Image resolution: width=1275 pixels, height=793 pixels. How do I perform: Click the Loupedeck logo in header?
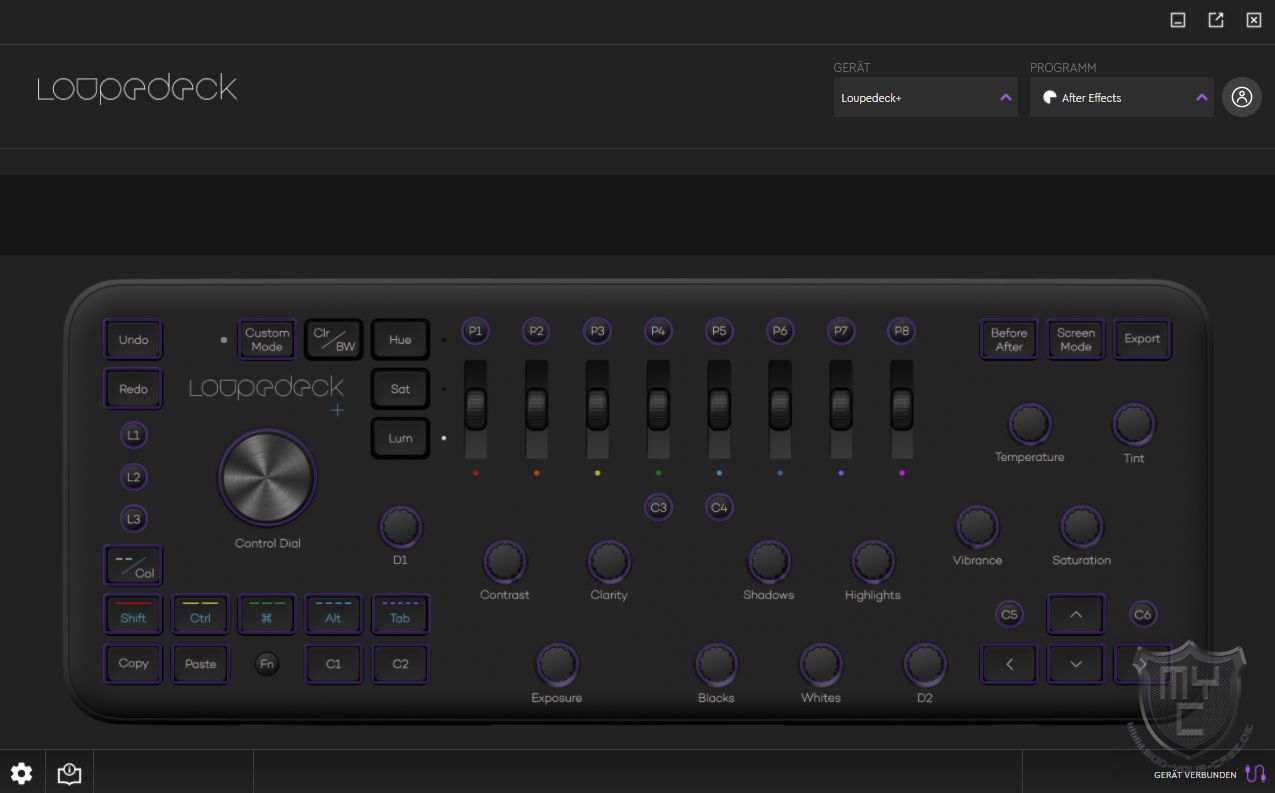click(137, 90)
